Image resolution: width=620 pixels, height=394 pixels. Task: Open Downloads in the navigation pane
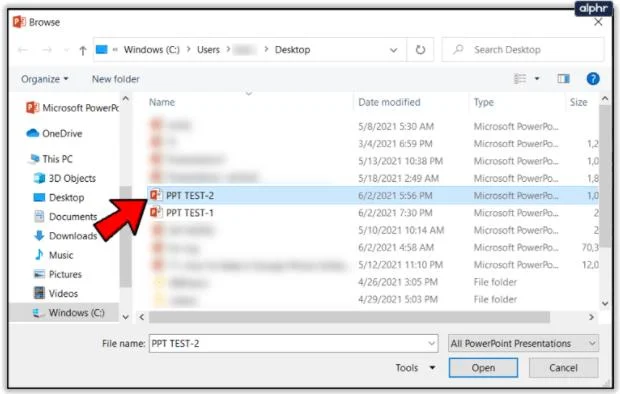point(66,236)
